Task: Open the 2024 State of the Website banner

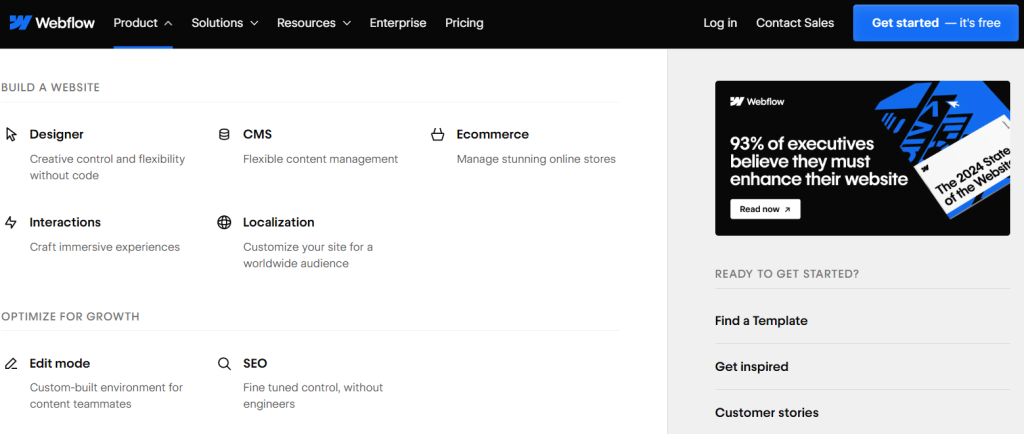Action: pyautogui.click(x=862, y=158)
